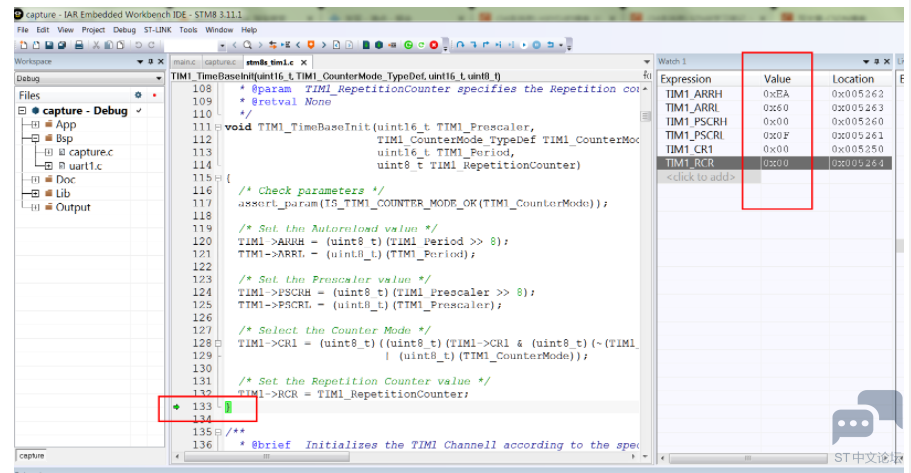Screen dimensions: 911x473
Task: Click the Step Into debug icon
Action: (473, 45)
